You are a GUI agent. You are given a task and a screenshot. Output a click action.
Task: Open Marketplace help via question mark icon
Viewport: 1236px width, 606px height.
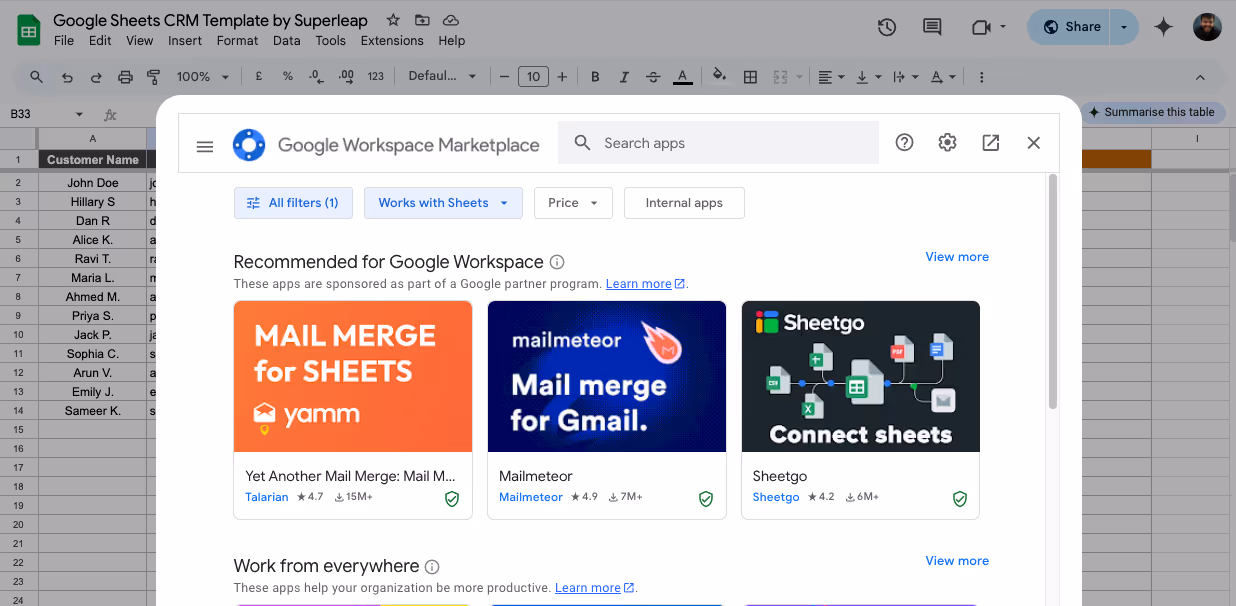pyautogui.click(x=904, y=143)
